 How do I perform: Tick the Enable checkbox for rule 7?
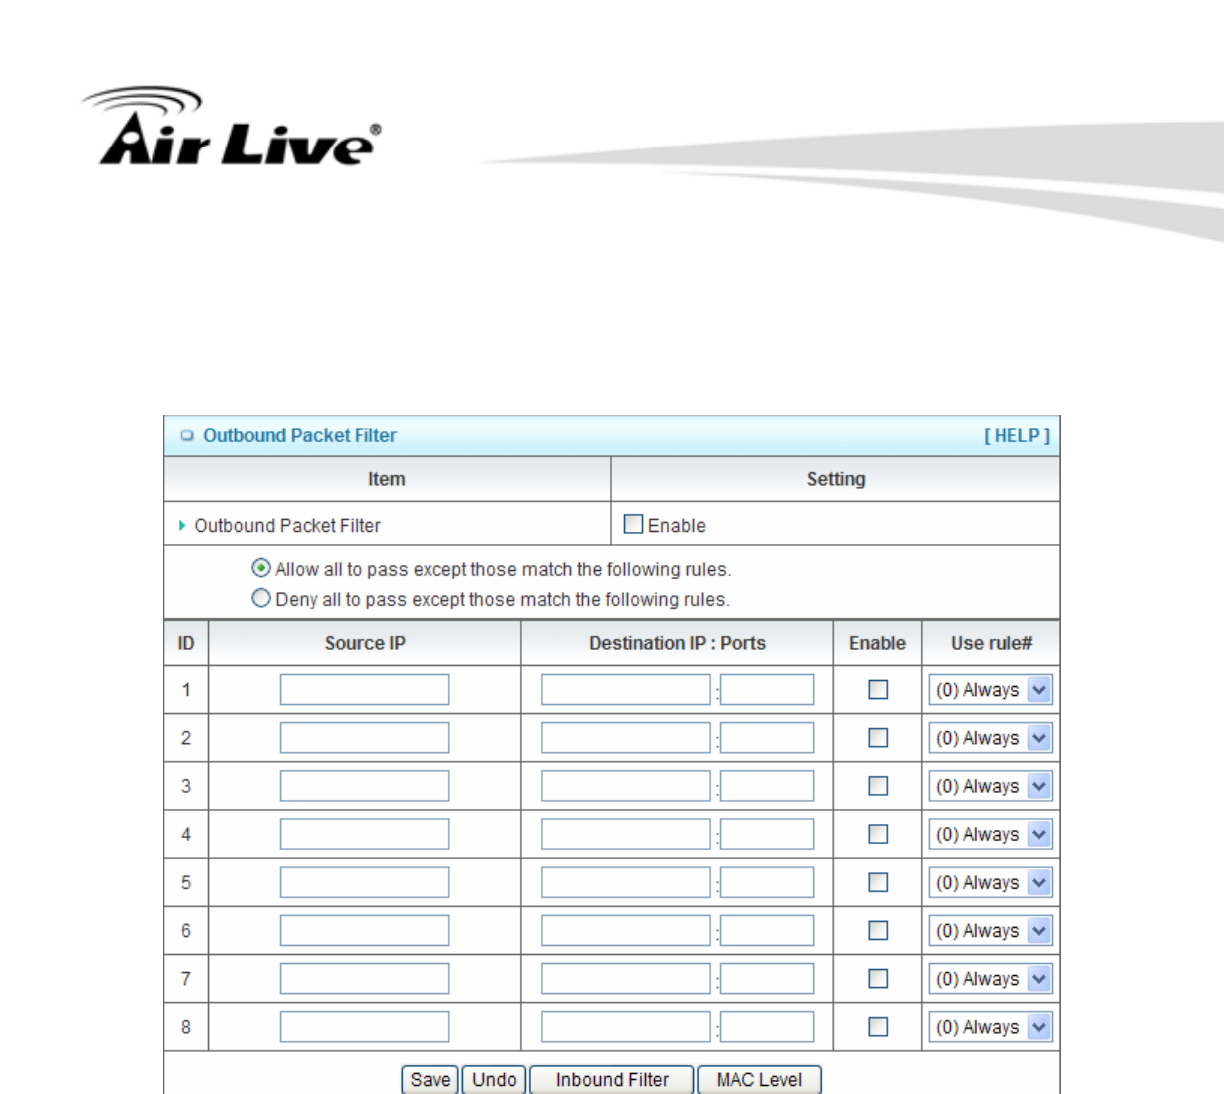pos(878,978)
